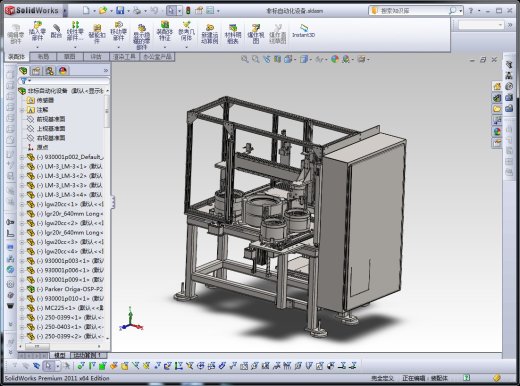Click the Exploded View (爆炸视图) tool
The height and width of the screenshot is (386, 520).
pos(256,34)
